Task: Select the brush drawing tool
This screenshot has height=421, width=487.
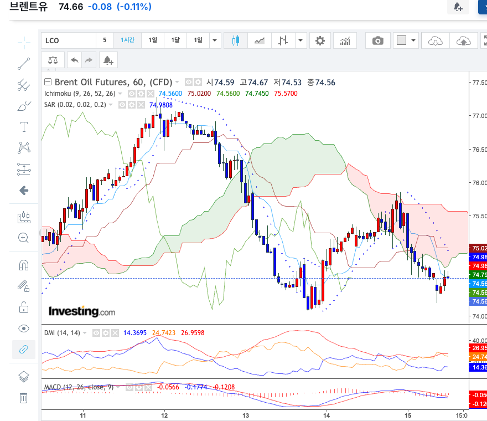Action: pos(24,106)
